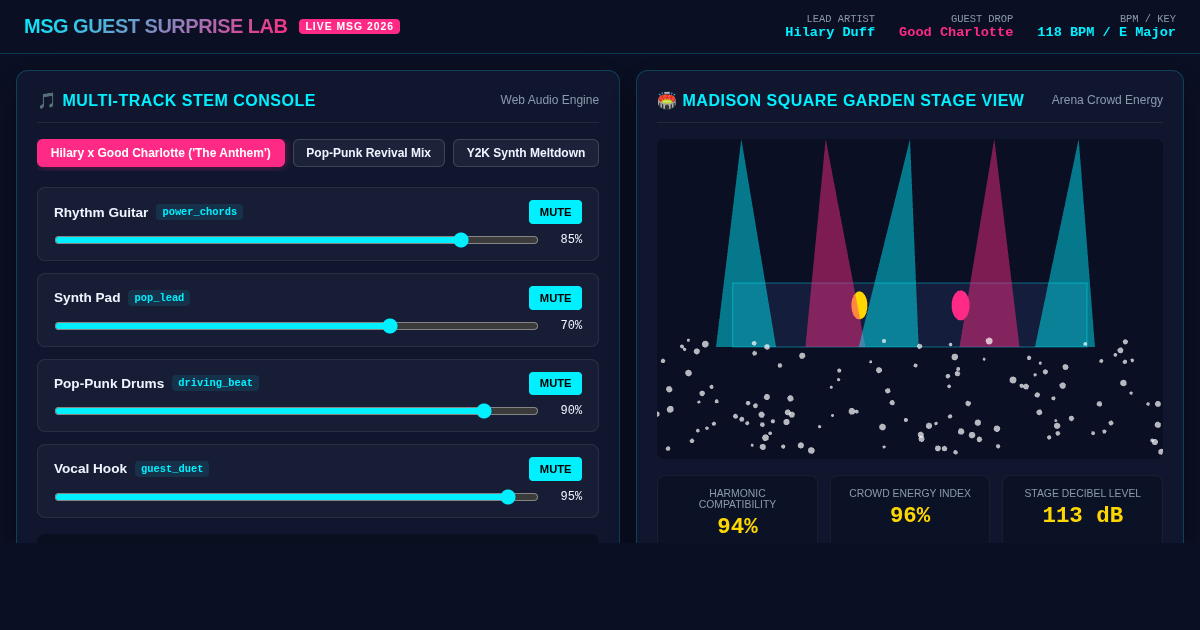1200x630 pixels.
Task: Mute the Synth Pad track
Action: coord(555,298)
